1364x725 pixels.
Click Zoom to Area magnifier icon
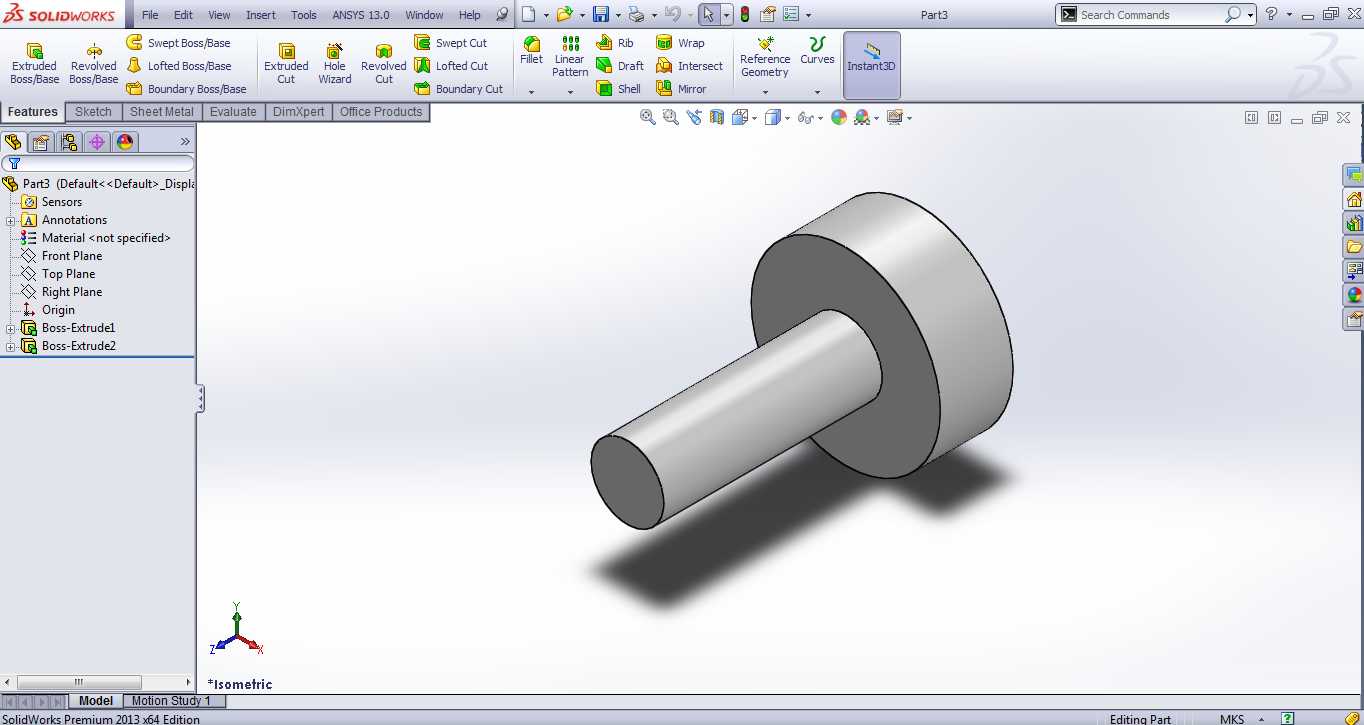670,117
